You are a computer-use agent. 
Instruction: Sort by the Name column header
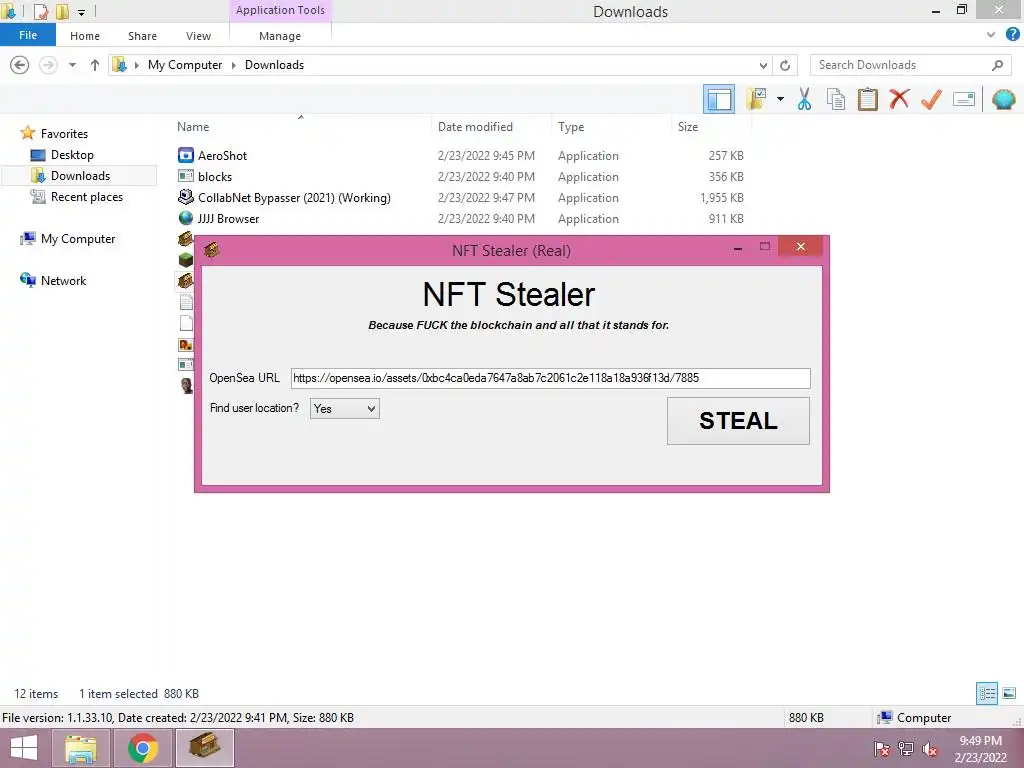click(x=193, y=127)
